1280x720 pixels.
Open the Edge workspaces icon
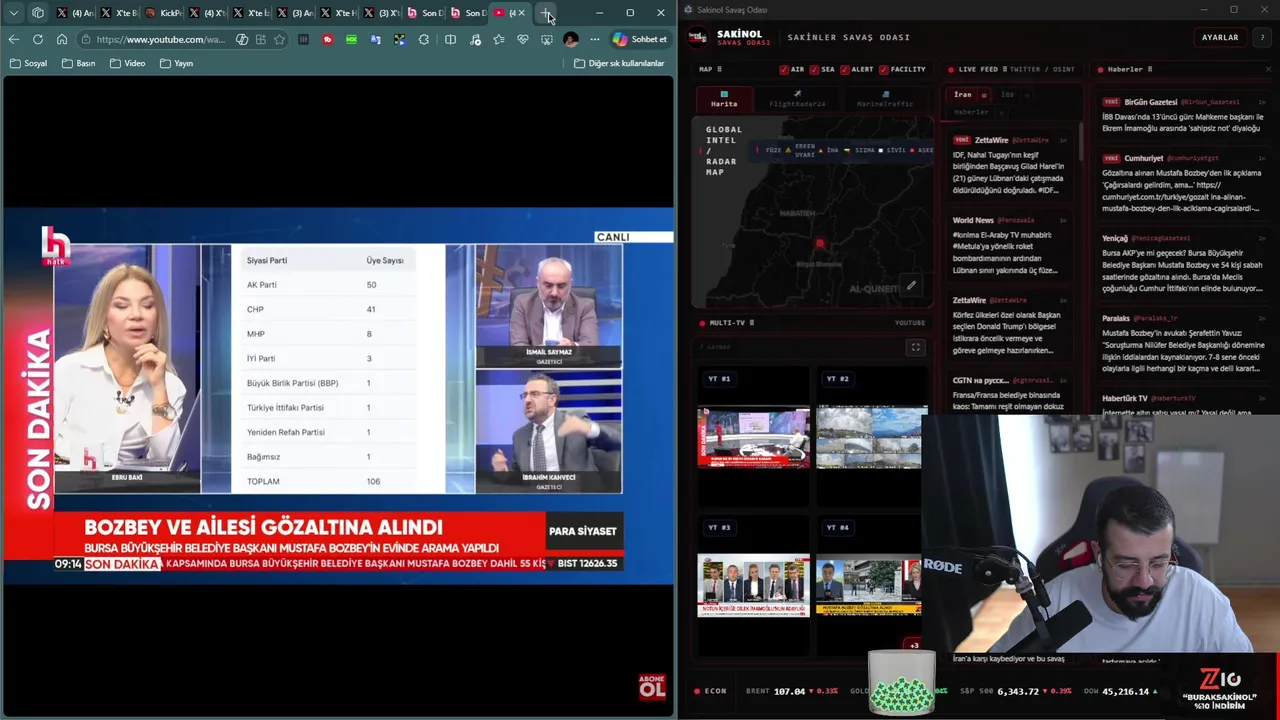tap(38, 13)
